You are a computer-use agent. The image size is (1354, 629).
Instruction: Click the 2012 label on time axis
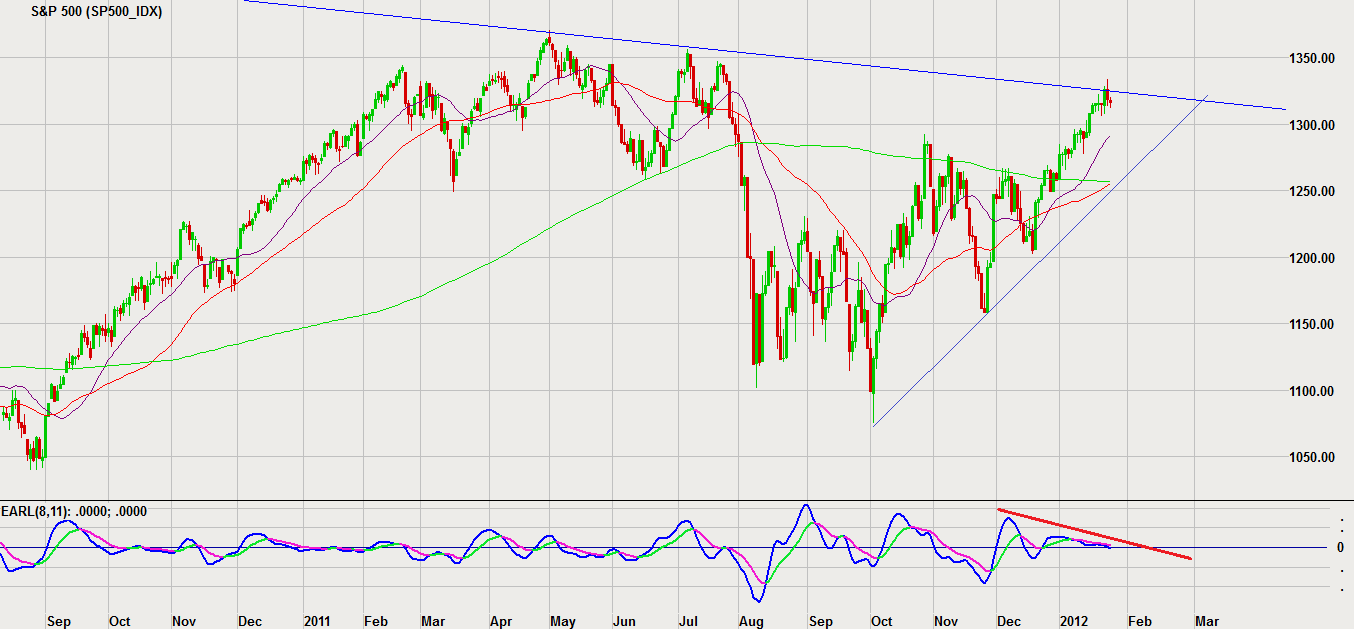tap(1074, 621)
